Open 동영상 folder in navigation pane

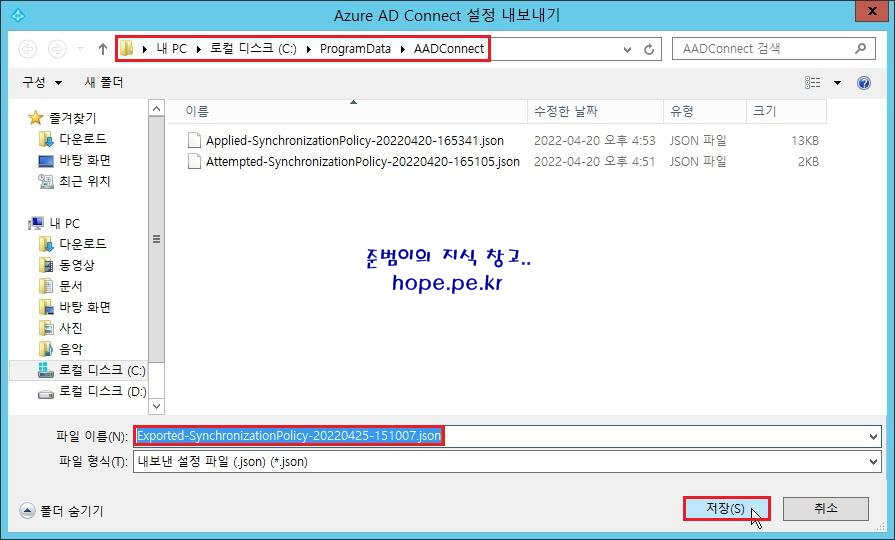tap(77, 265)
